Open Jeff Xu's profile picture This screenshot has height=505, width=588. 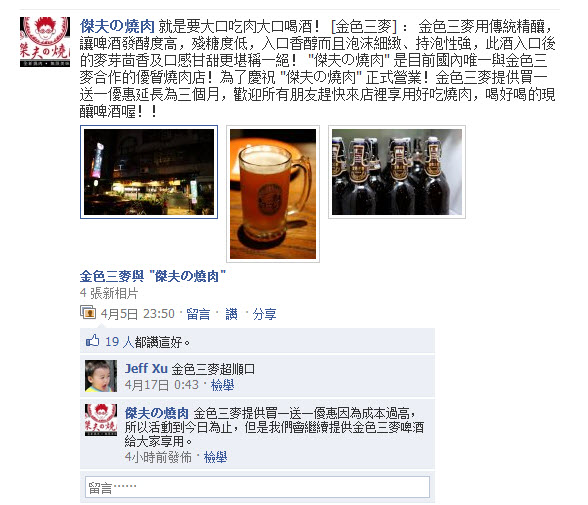101,376
